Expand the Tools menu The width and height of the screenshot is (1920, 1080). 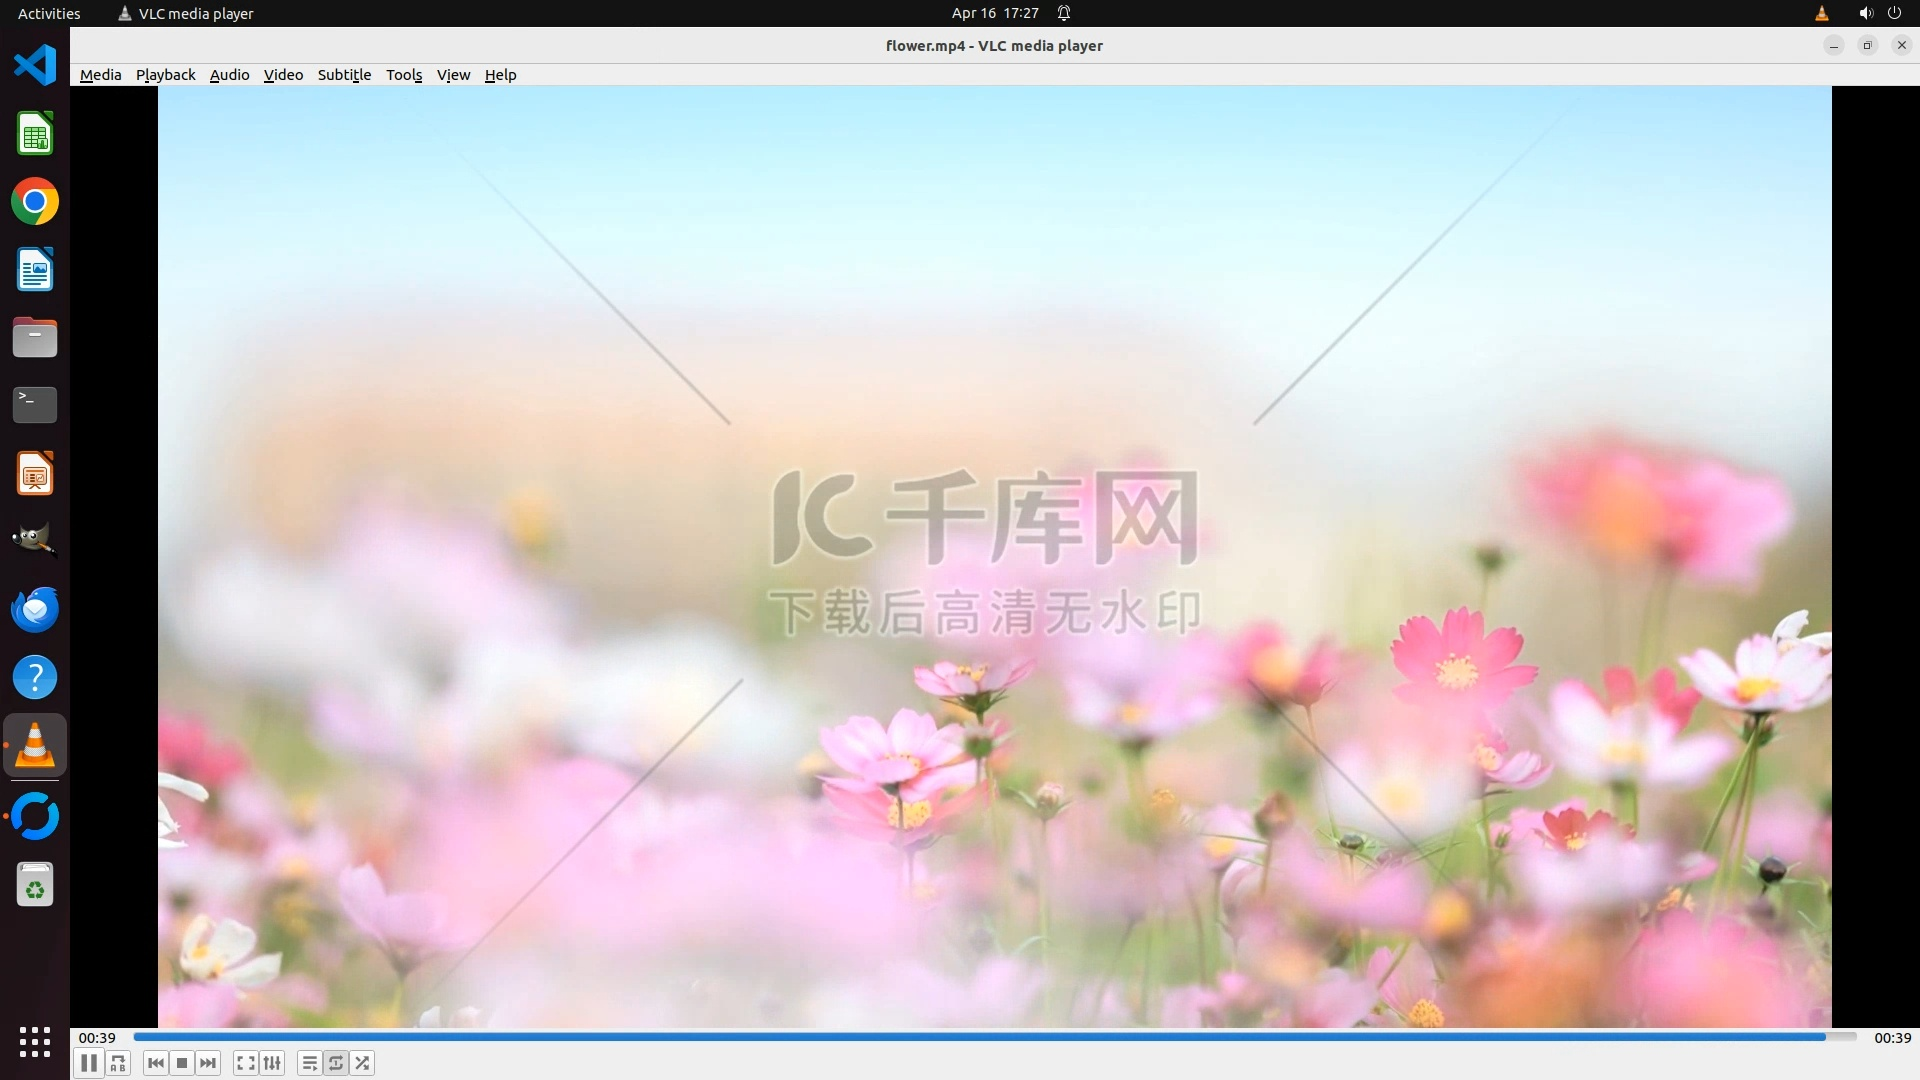click(404, 75)
